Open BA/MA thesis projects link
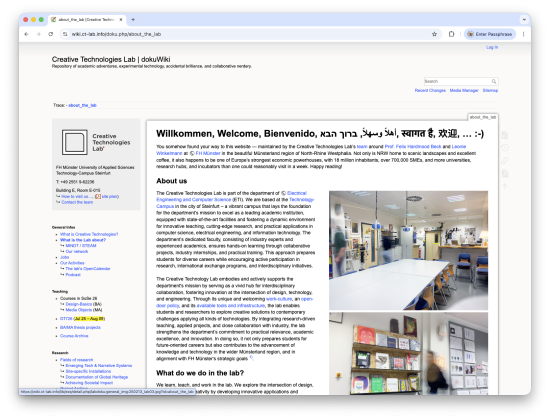The image size is (550, 420). click(80, 327)
